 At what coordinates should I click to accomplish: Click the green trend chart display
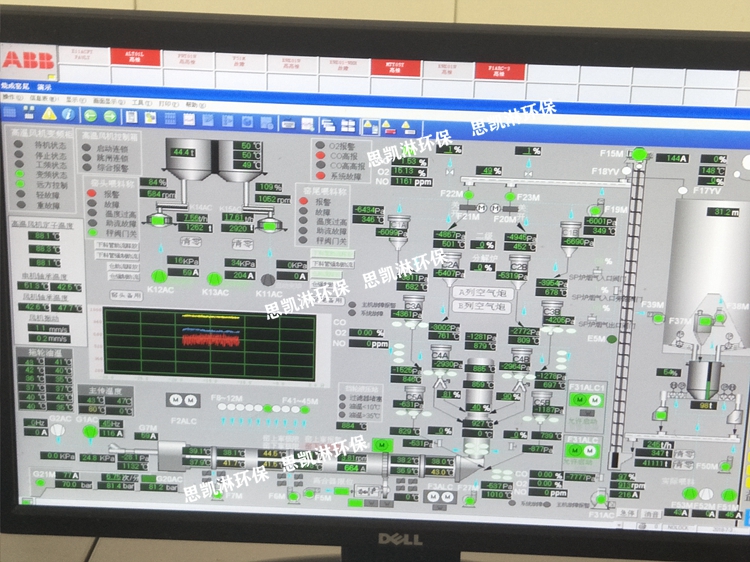[210, 346]
